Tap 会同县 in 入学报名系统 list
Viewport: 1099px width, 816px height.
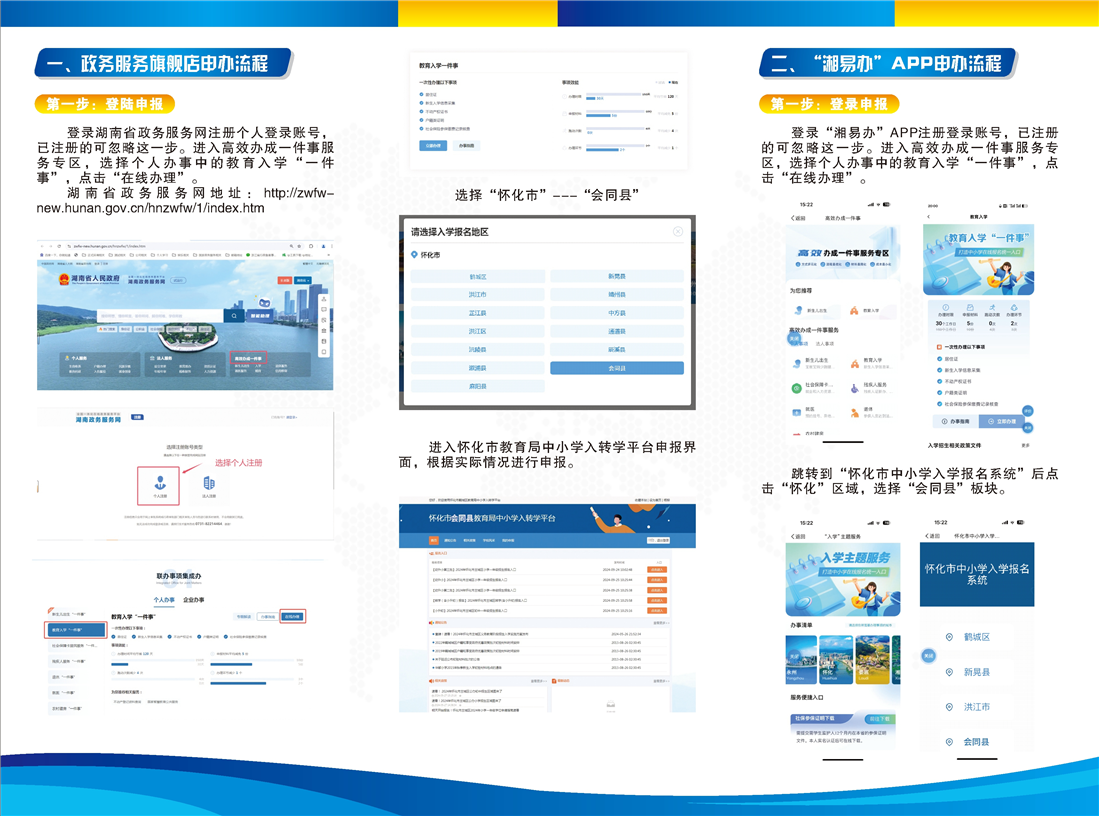tap(976, 742)
